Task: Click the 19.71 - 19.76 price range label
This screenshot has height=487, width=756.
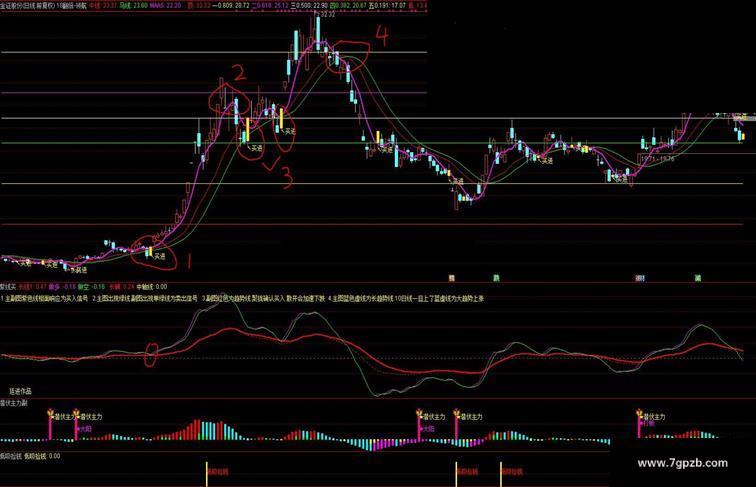Action: (657, 158)
